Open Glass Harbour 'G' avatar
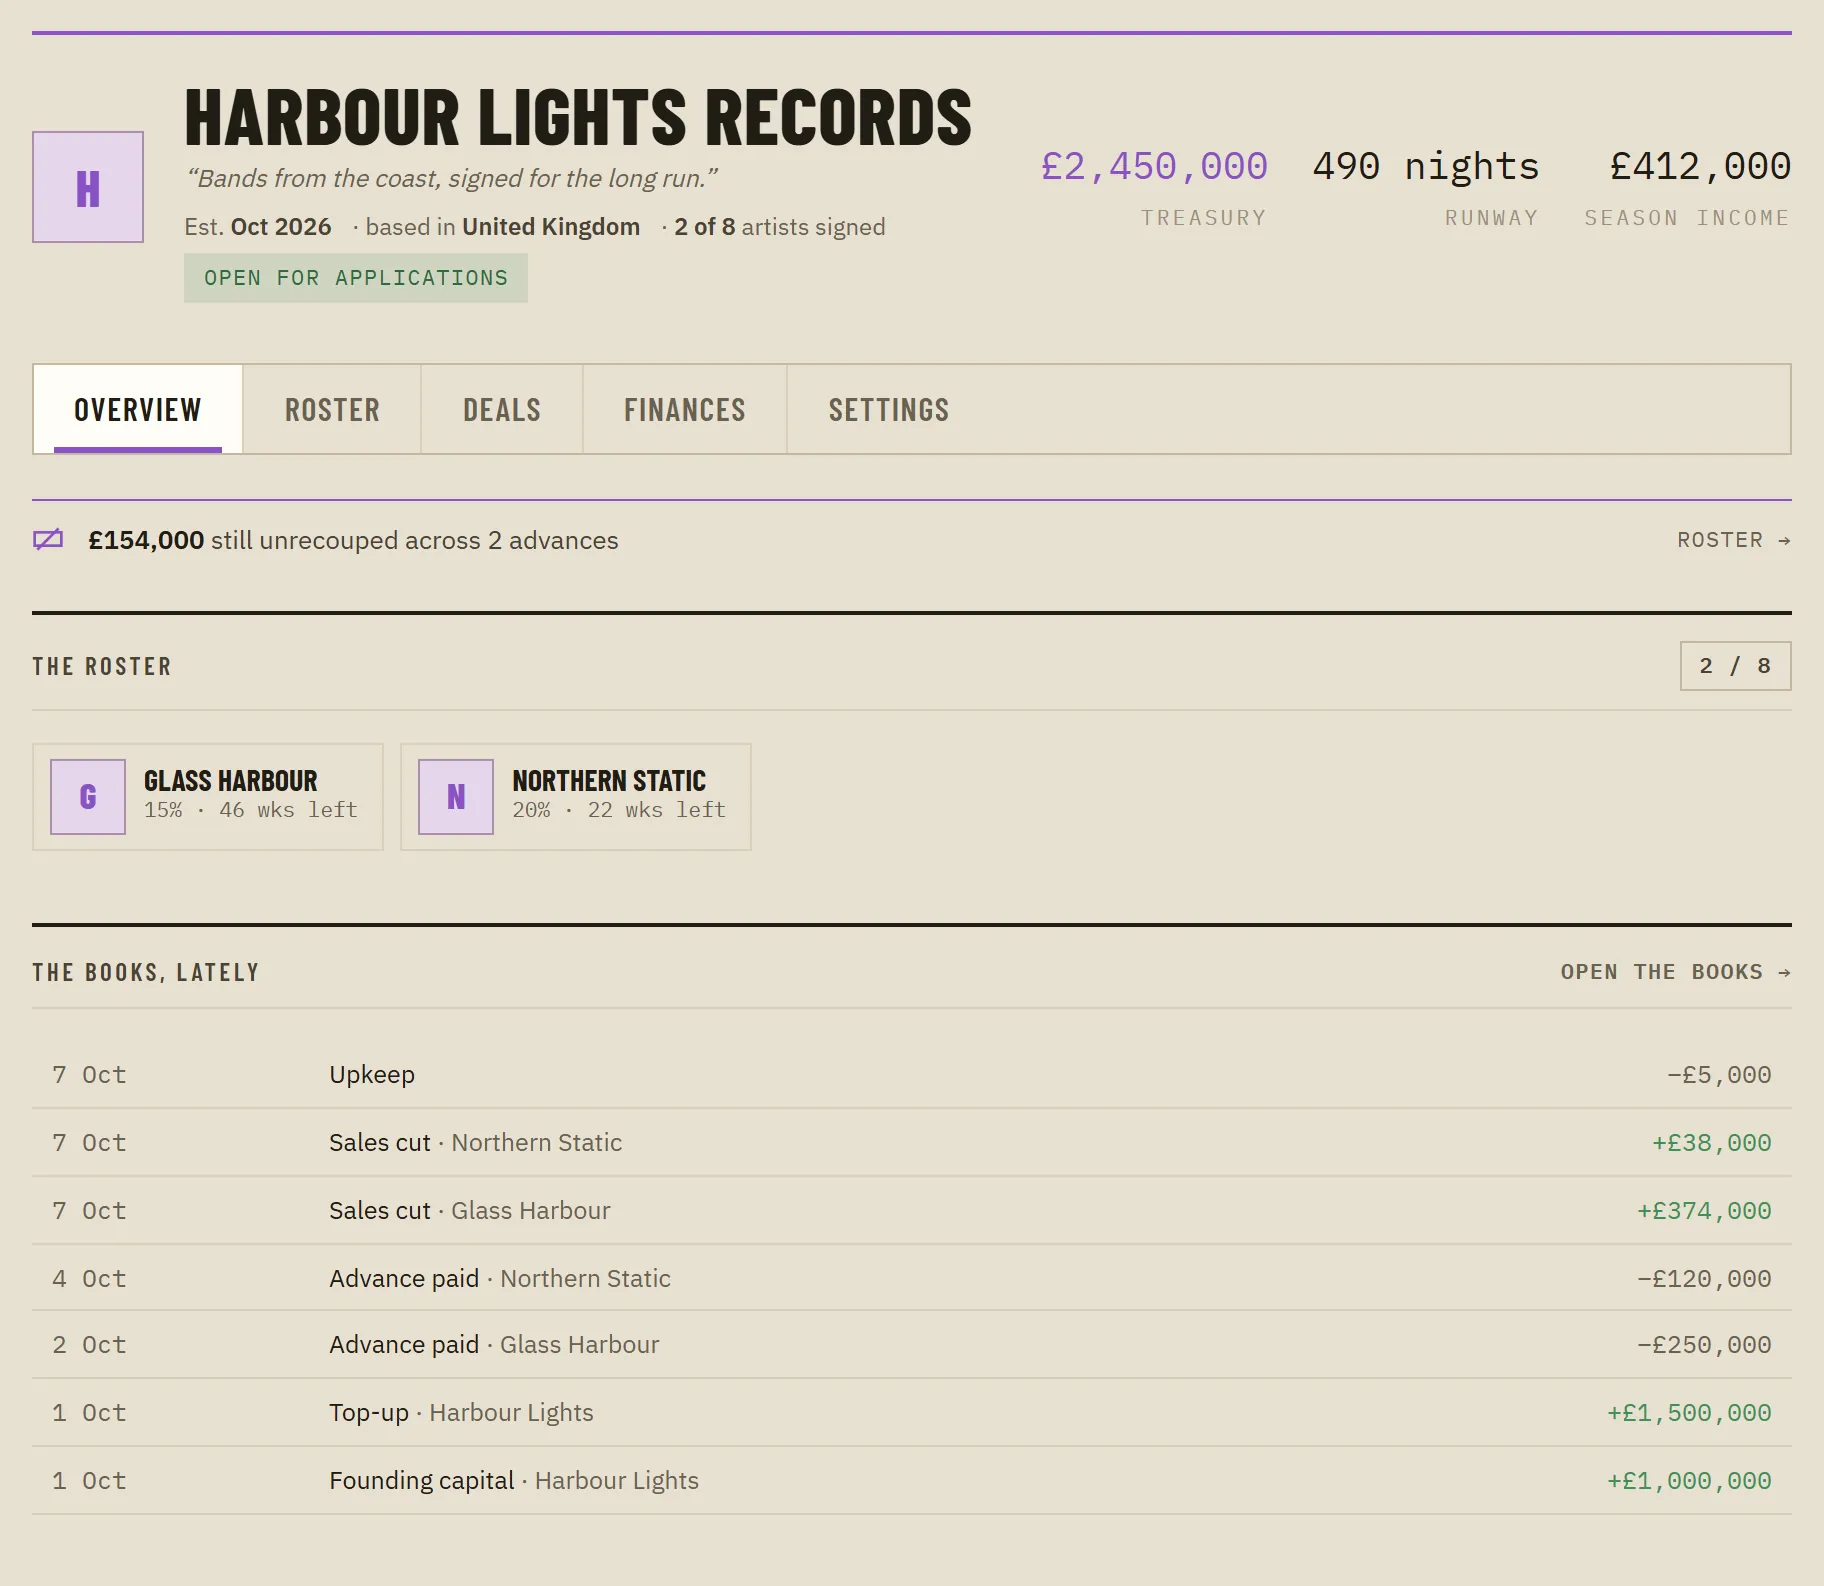 (88, 797)
